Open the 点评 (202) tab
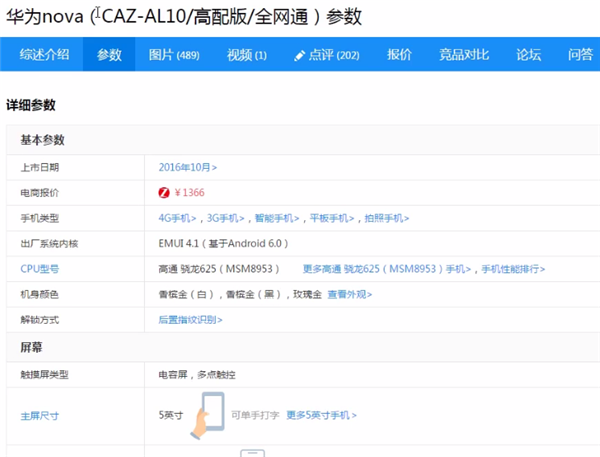This screenshot has height=457, width=600. click(334, 55)
